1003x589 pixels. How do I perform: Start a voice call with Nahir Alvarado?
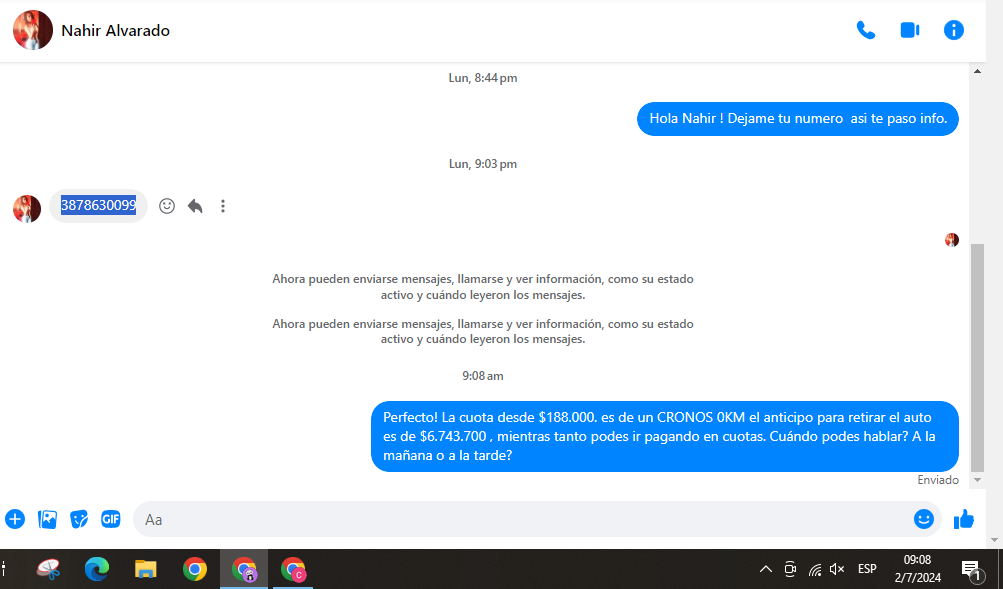click(x=866, y=30)
